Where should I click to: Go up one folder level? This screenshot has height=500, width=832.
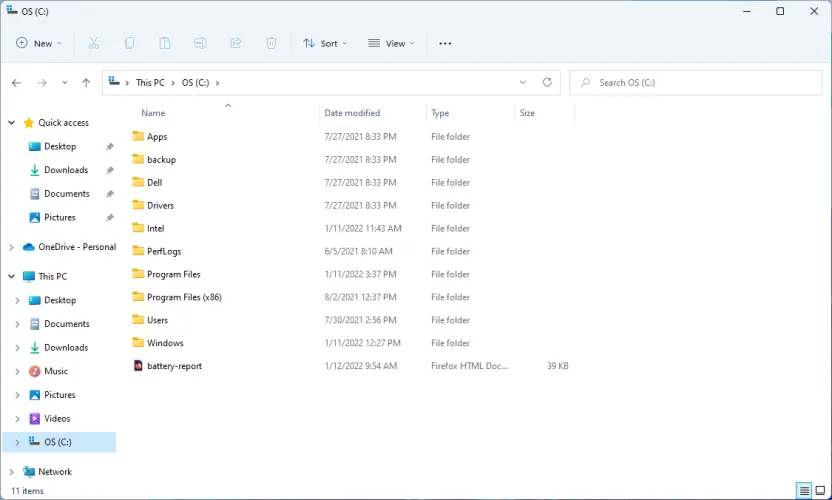[x=86, y=83]
